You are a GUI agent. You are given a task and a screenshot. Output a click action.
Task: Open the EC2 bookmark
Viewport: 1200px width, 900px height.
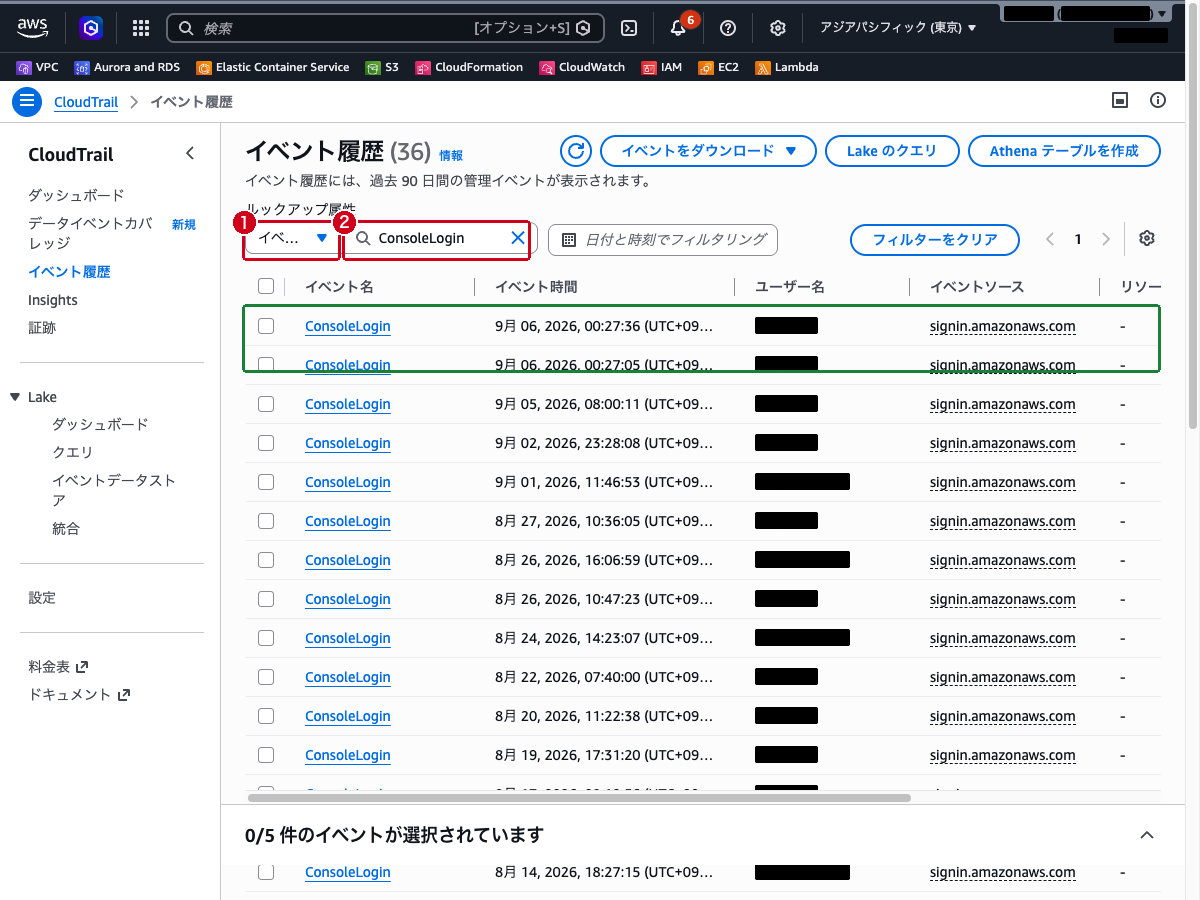[x=719, y=67]
